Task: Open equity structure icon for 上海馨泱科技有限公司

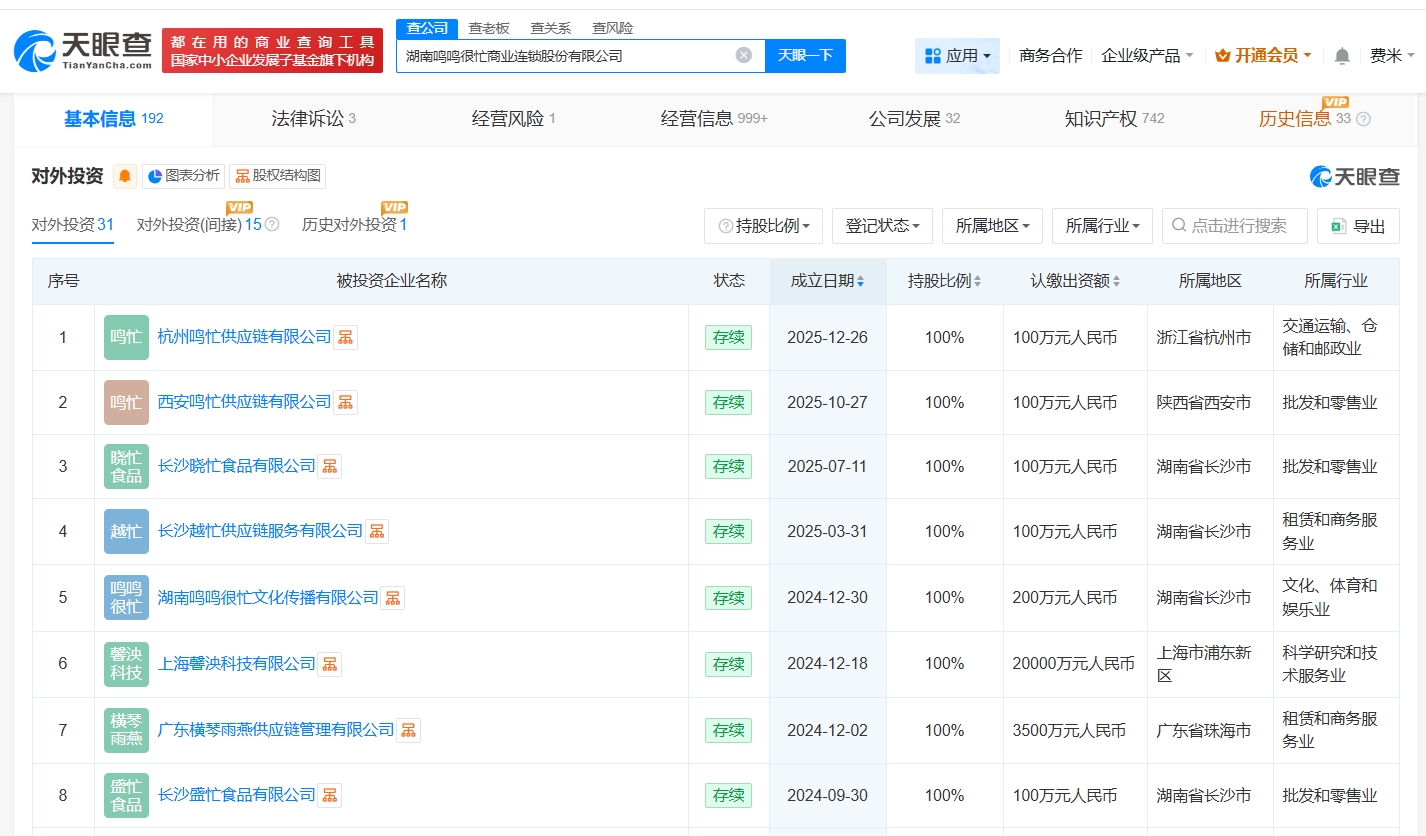Action: coord(329,664)
